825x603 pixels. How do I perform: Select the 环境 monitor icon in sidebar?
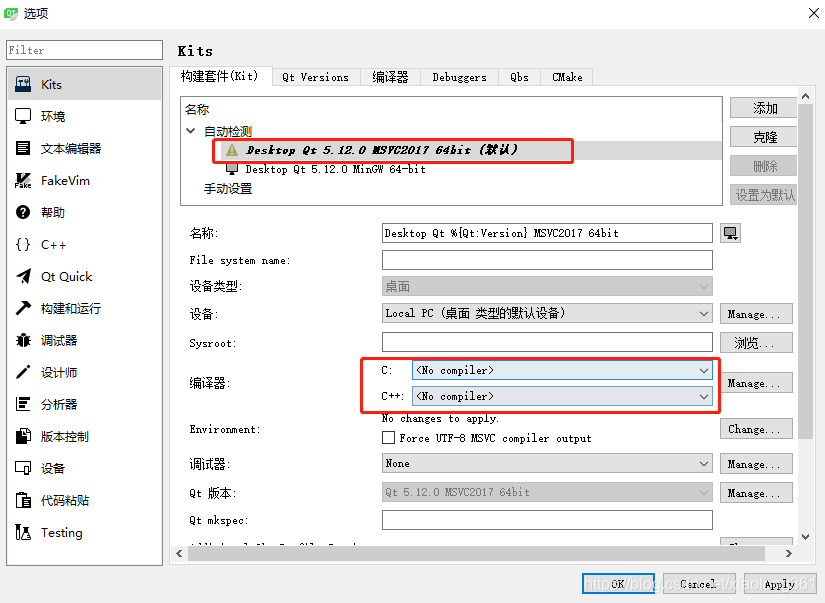point(23,116)
